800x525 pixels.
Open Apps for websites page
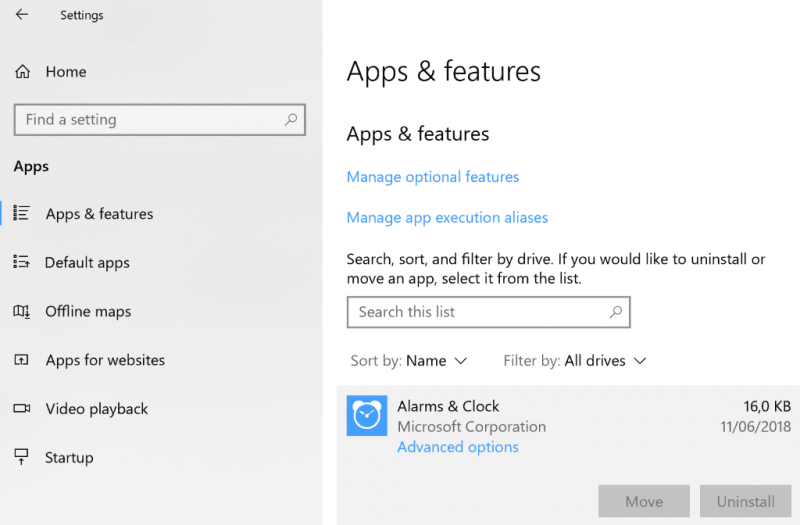(x=105, y=360)
